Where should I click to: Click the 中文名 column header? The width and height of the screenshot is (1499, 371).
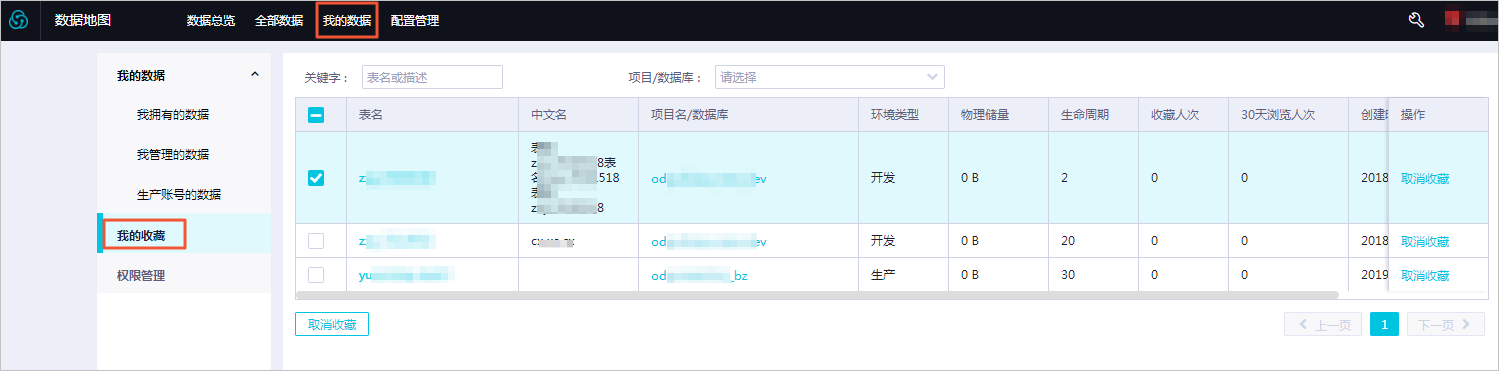pos(549,115)
